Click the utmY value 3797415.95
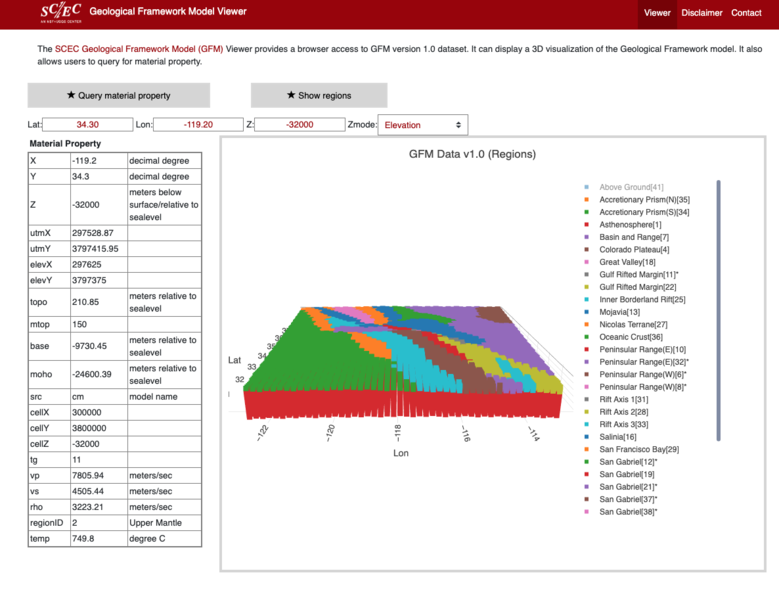The width and height of the screenshot is (779, 600). pyautogui.click(x=95, y=249)
